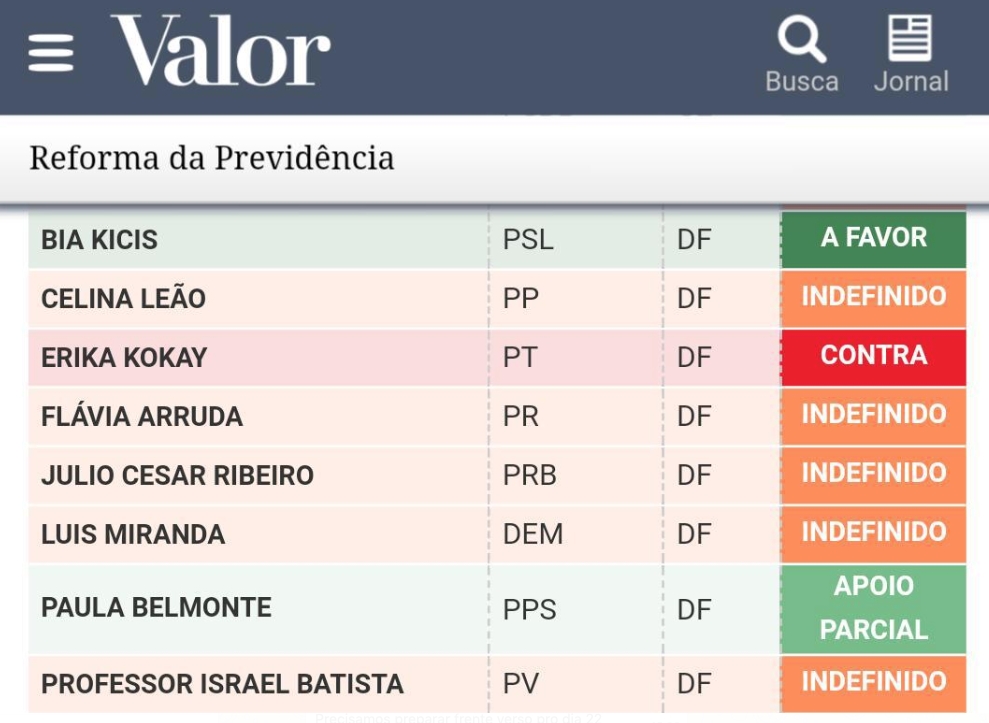The height and width of the screenshot is (723, 989).
Task: Click the Valor logo
Action: click(220, 51)
